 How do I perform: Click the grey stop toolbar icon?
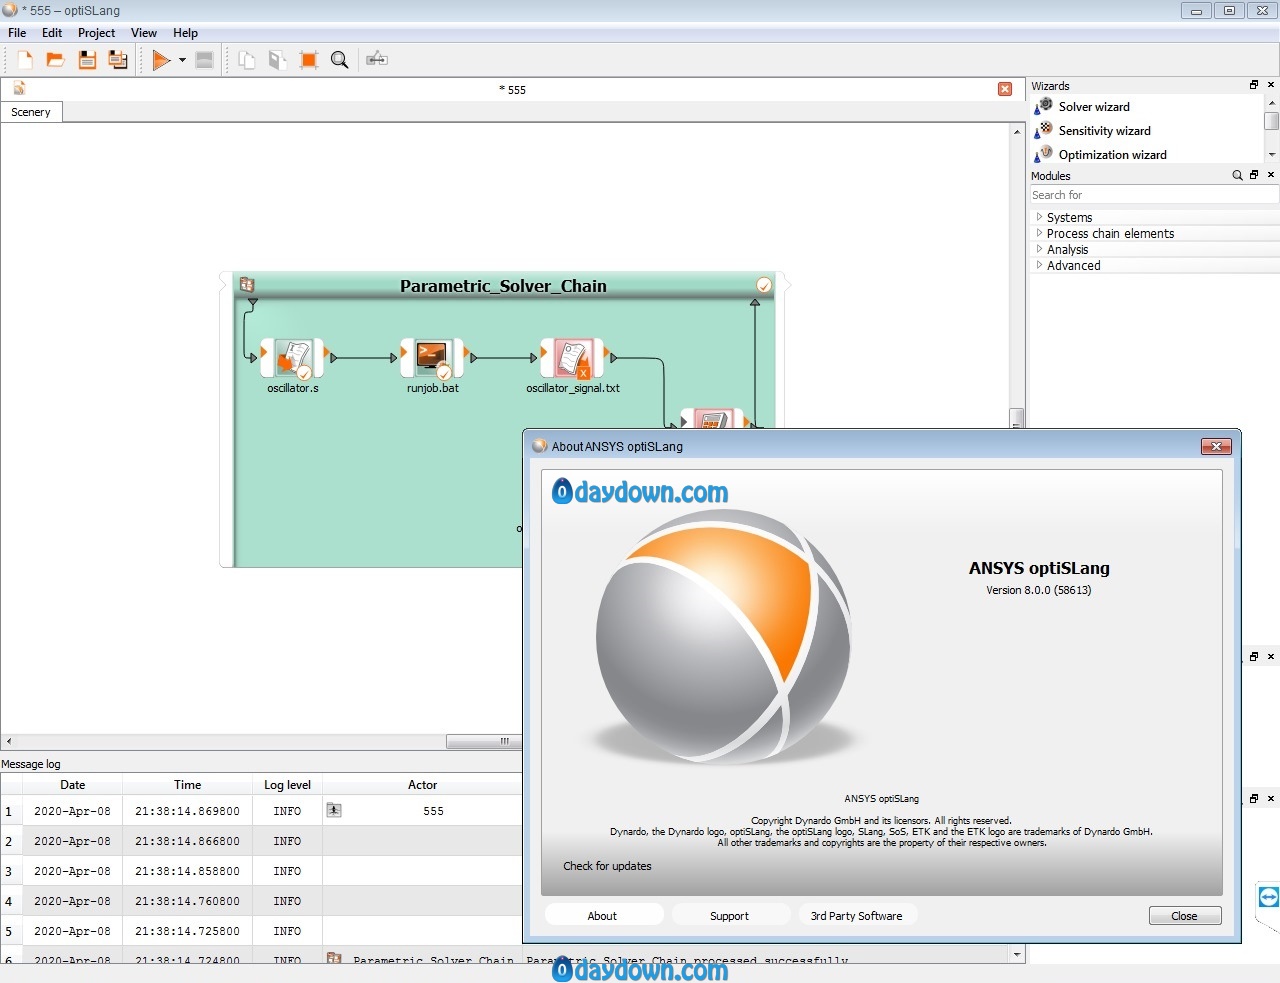point(205,60)
